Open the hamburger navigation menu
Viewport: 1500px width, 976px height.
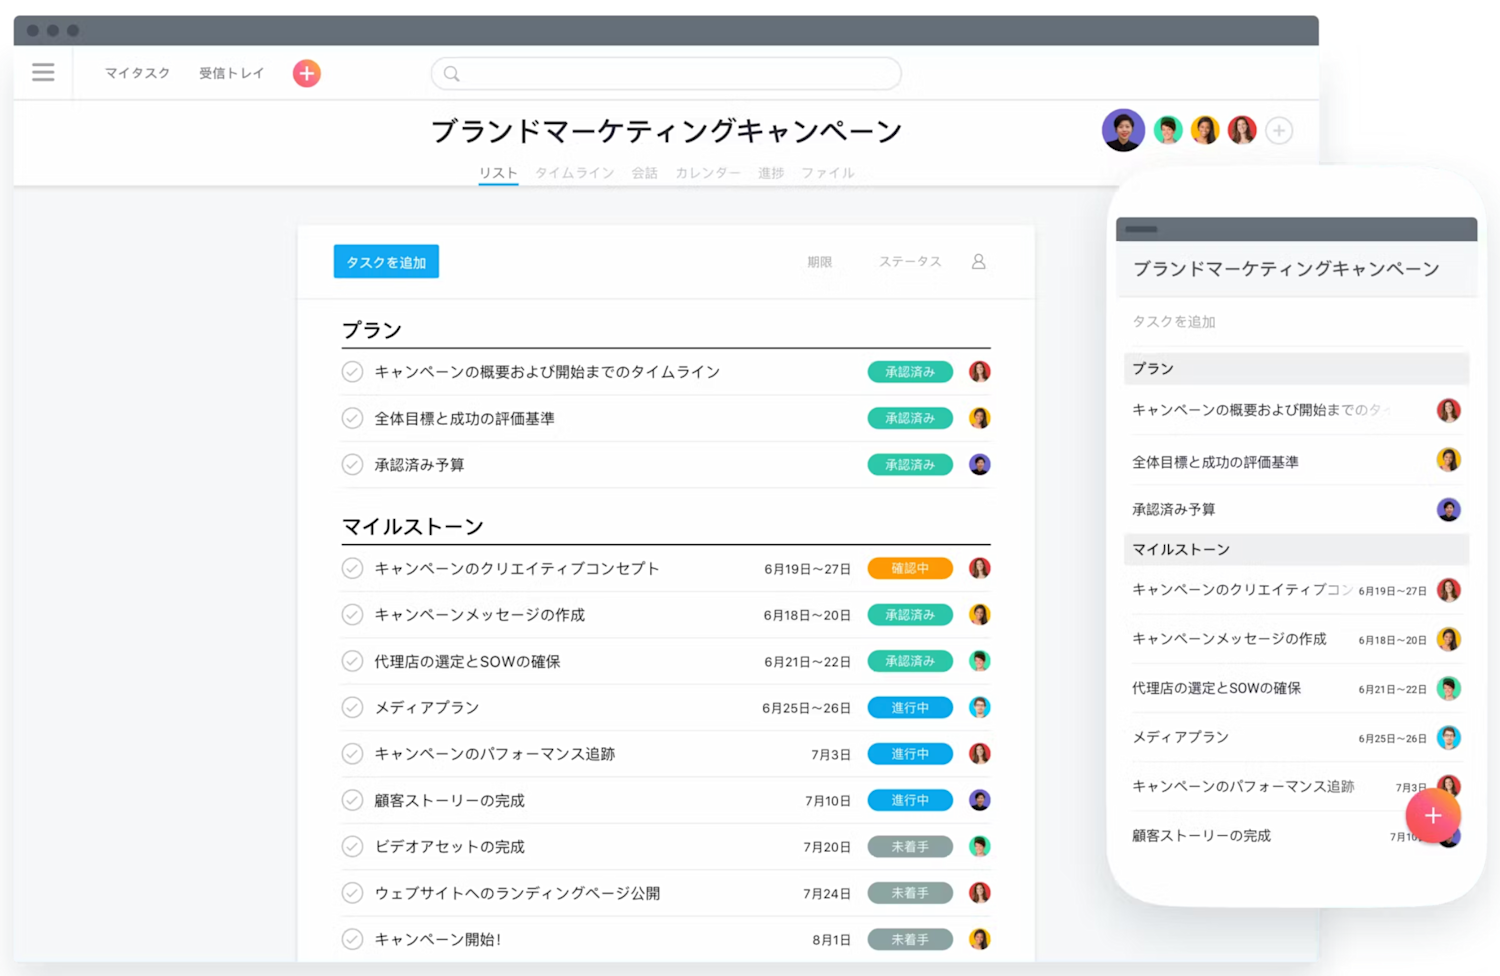pos(42,72)
